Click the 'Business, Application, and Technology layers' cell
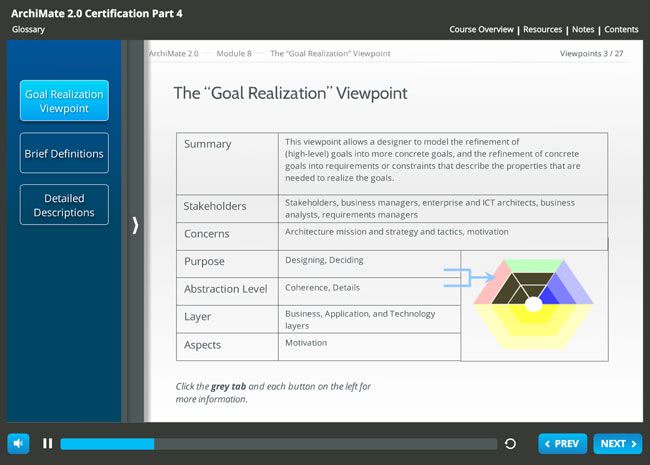Viewport: 650px width, 465px height. click(369, 320)
